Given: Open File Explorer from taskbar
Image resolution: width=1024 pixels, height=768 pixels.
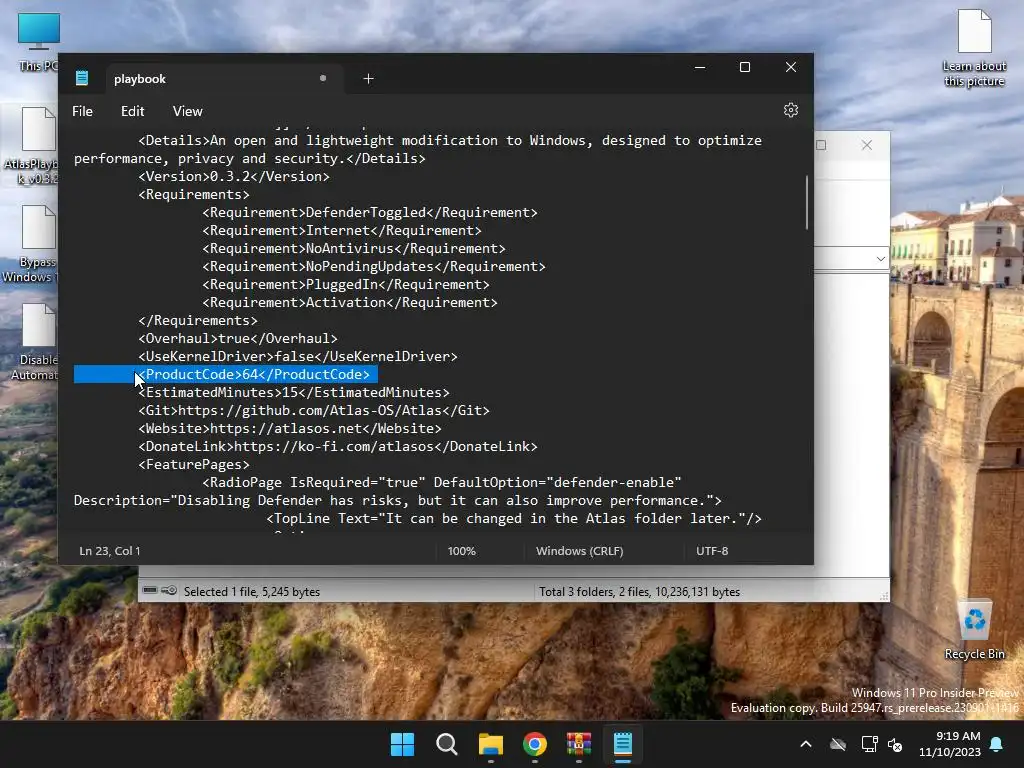Looking at the screenshot, I should 490,744.
